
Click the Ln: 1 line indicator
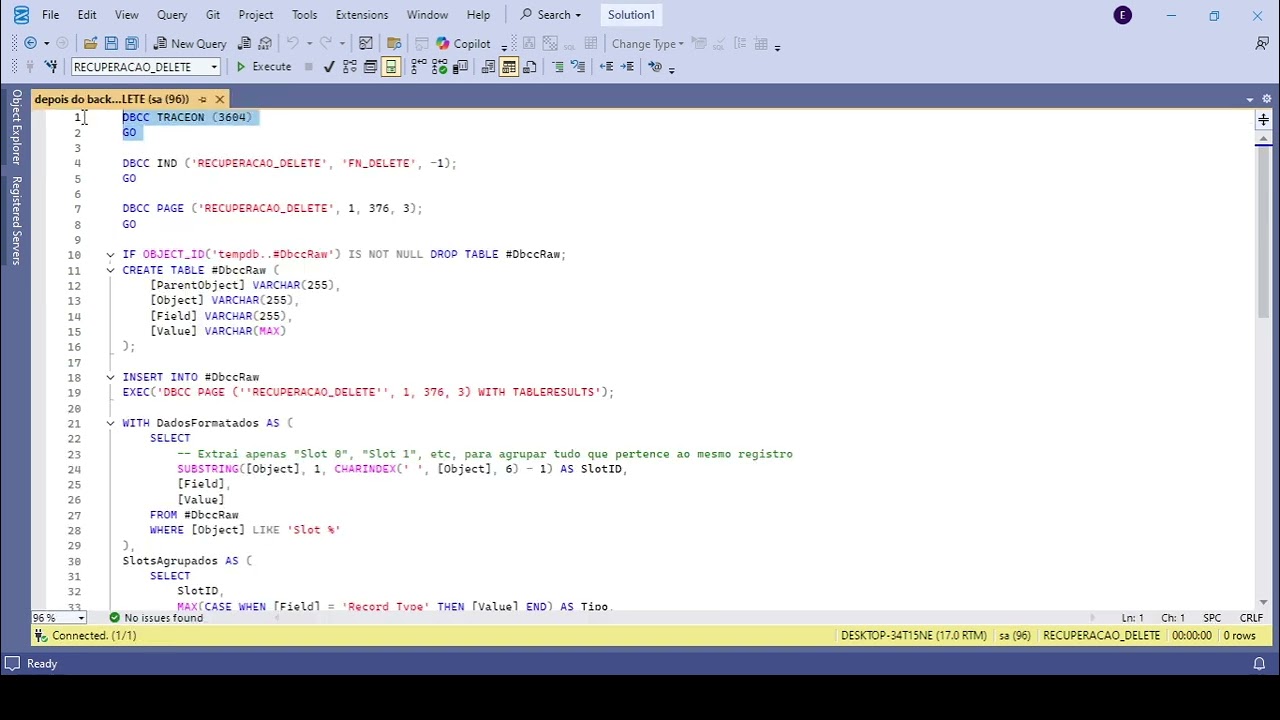1132,618
